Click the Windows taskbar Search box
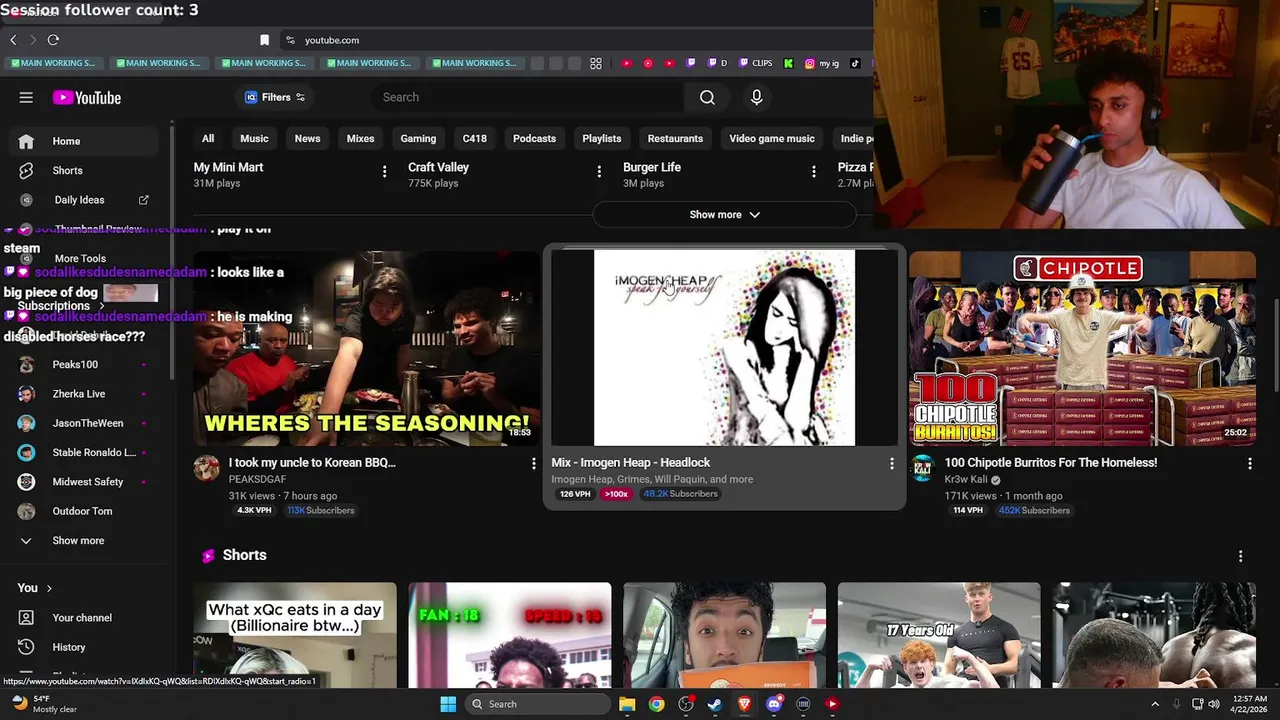The image size is (1280, 720). tap(539, 704)
